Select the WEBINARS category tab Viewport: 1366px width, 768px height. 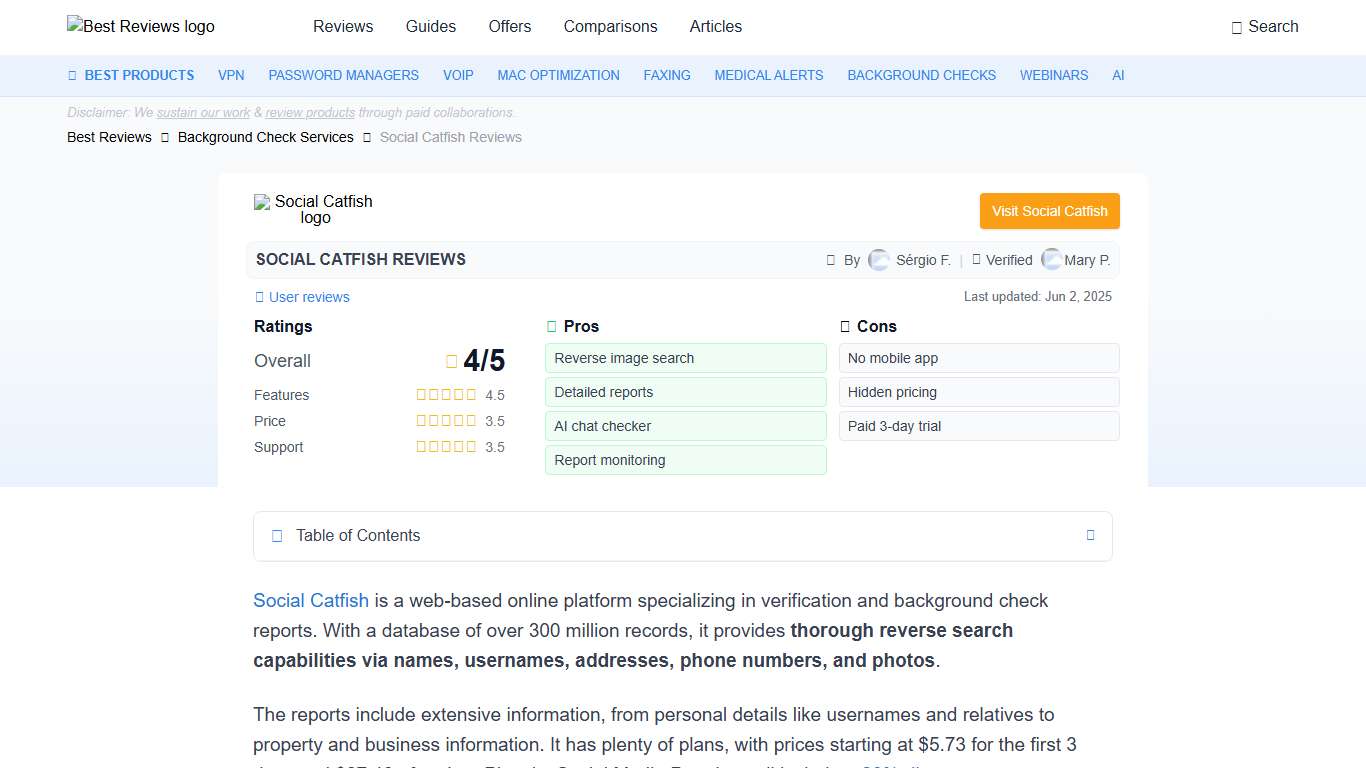(x=1053, y=75)
